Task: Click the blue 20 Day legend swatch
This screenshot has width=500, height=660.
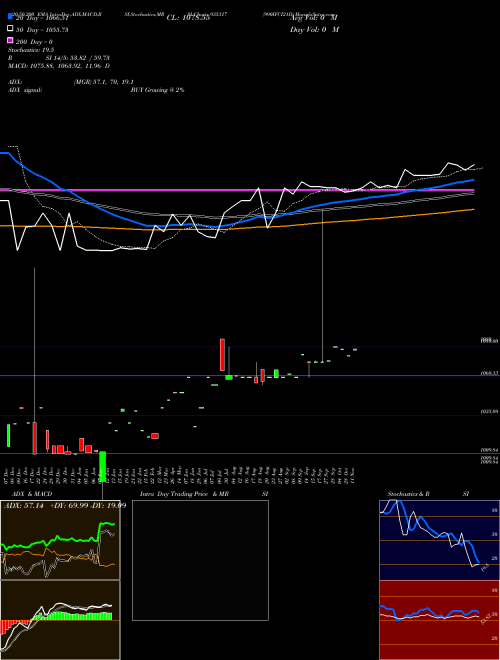Action: (x=10, y=17)
